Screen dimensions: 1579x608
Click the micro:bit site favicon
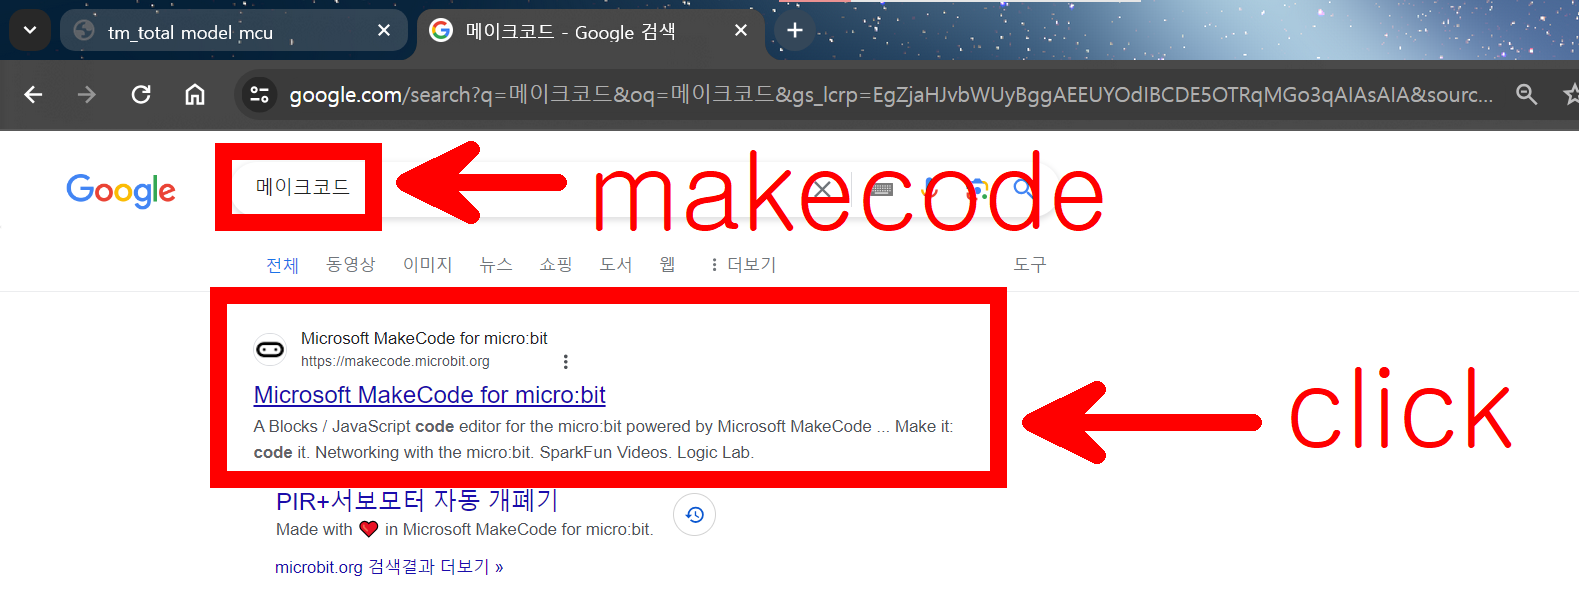click(270, 349)
